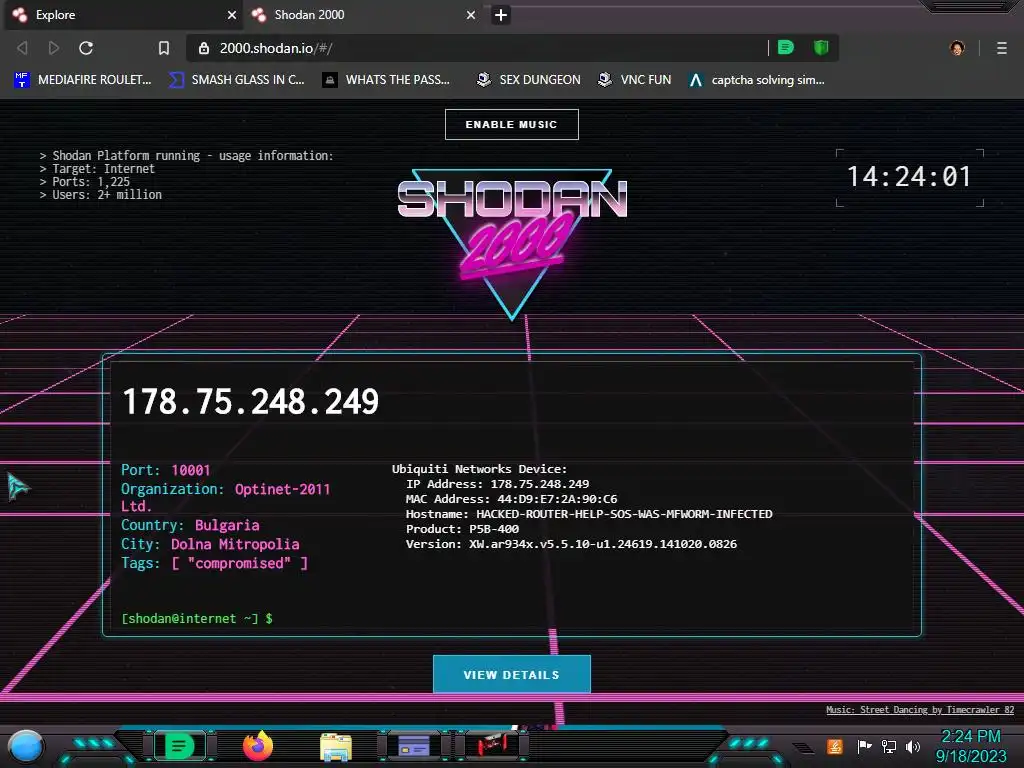The width and height of the screenshot is (1024, 768).
Task: Open green chat app on taskbar
Action: pyautogui.click(x=180, y=746)
